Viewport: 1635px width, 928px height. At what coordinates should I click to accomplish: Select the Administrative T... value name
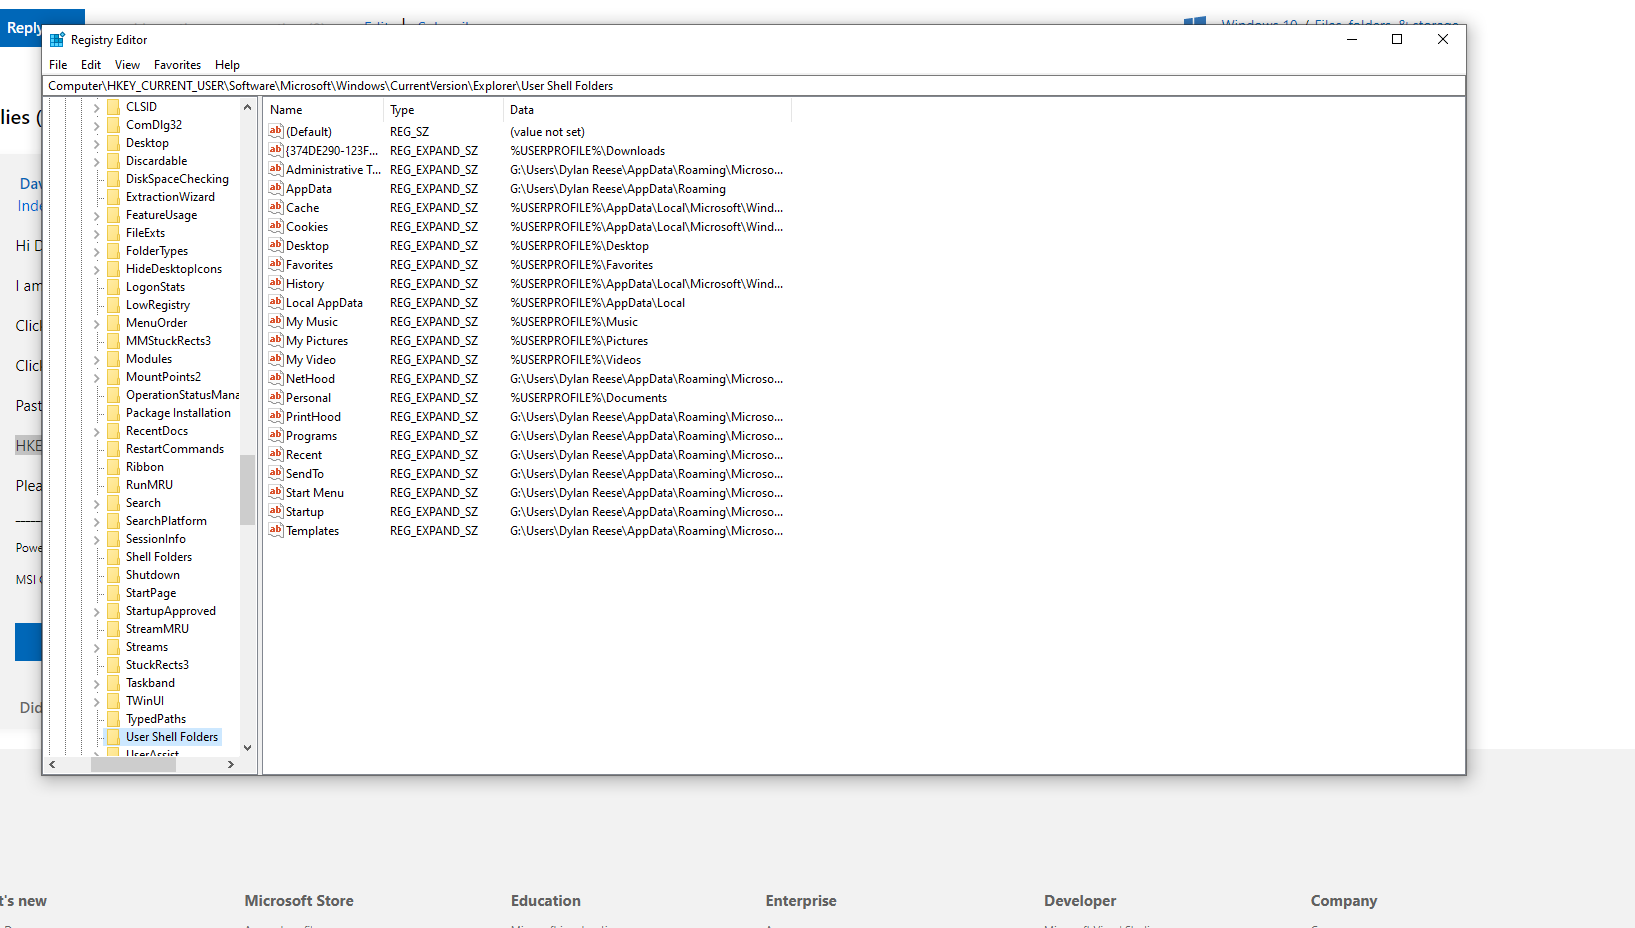(333, 169)
